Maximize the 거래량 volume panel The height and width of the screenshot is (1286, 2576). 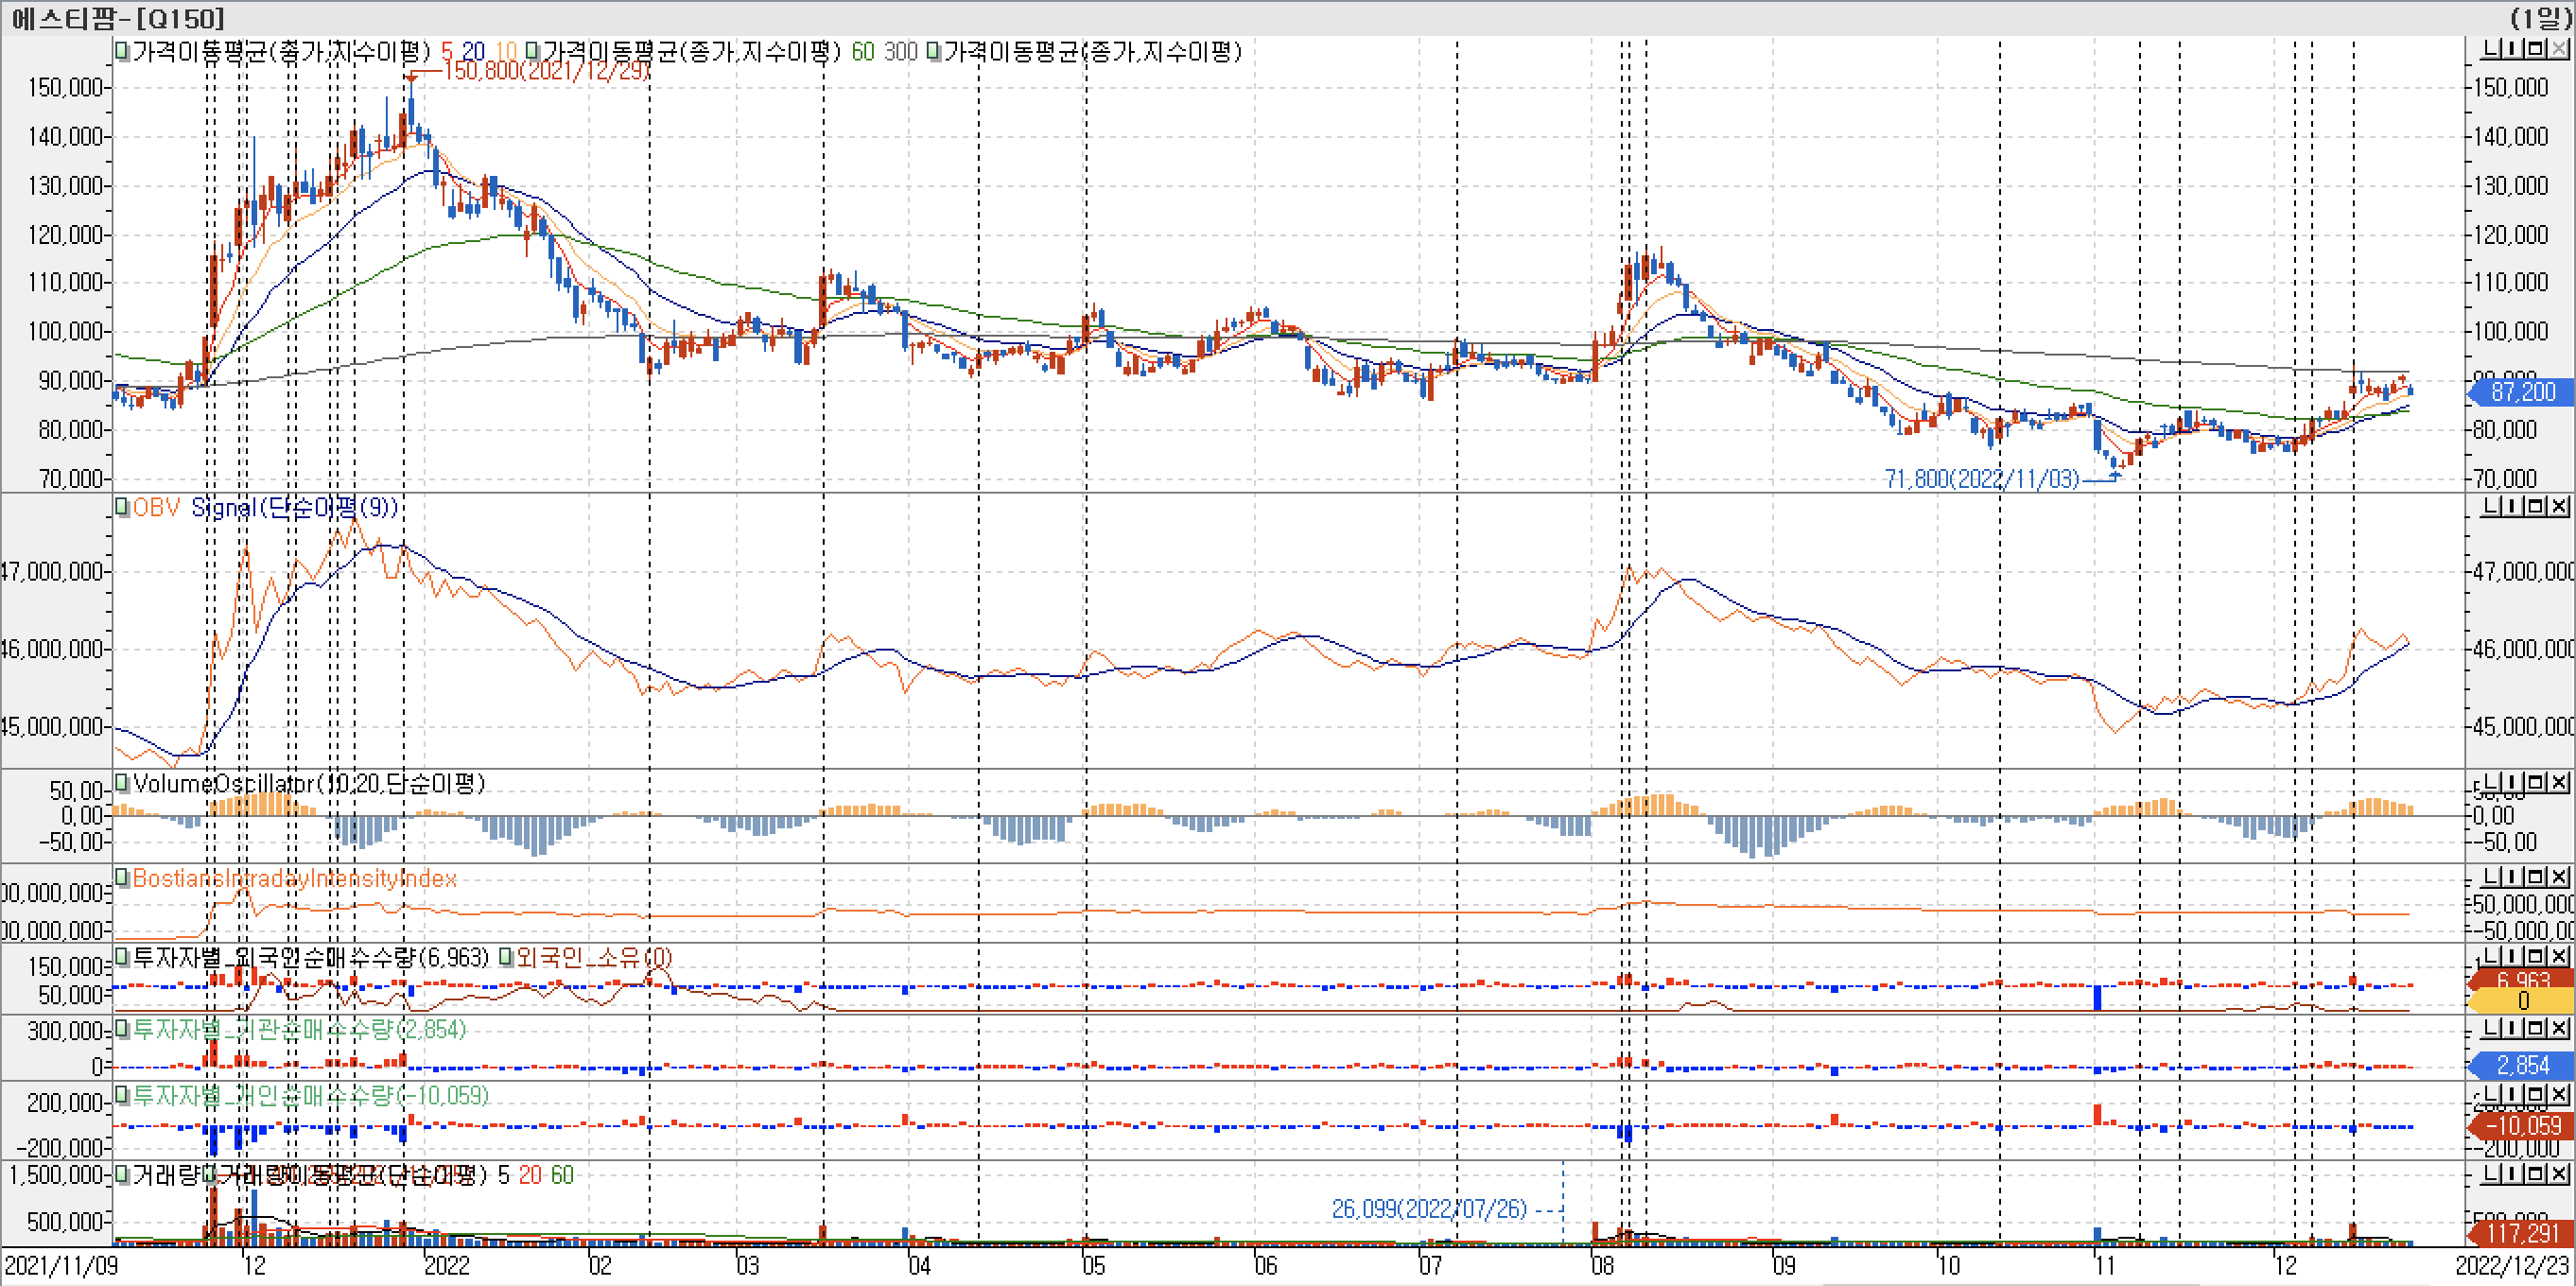(x=2535, y=1173)
